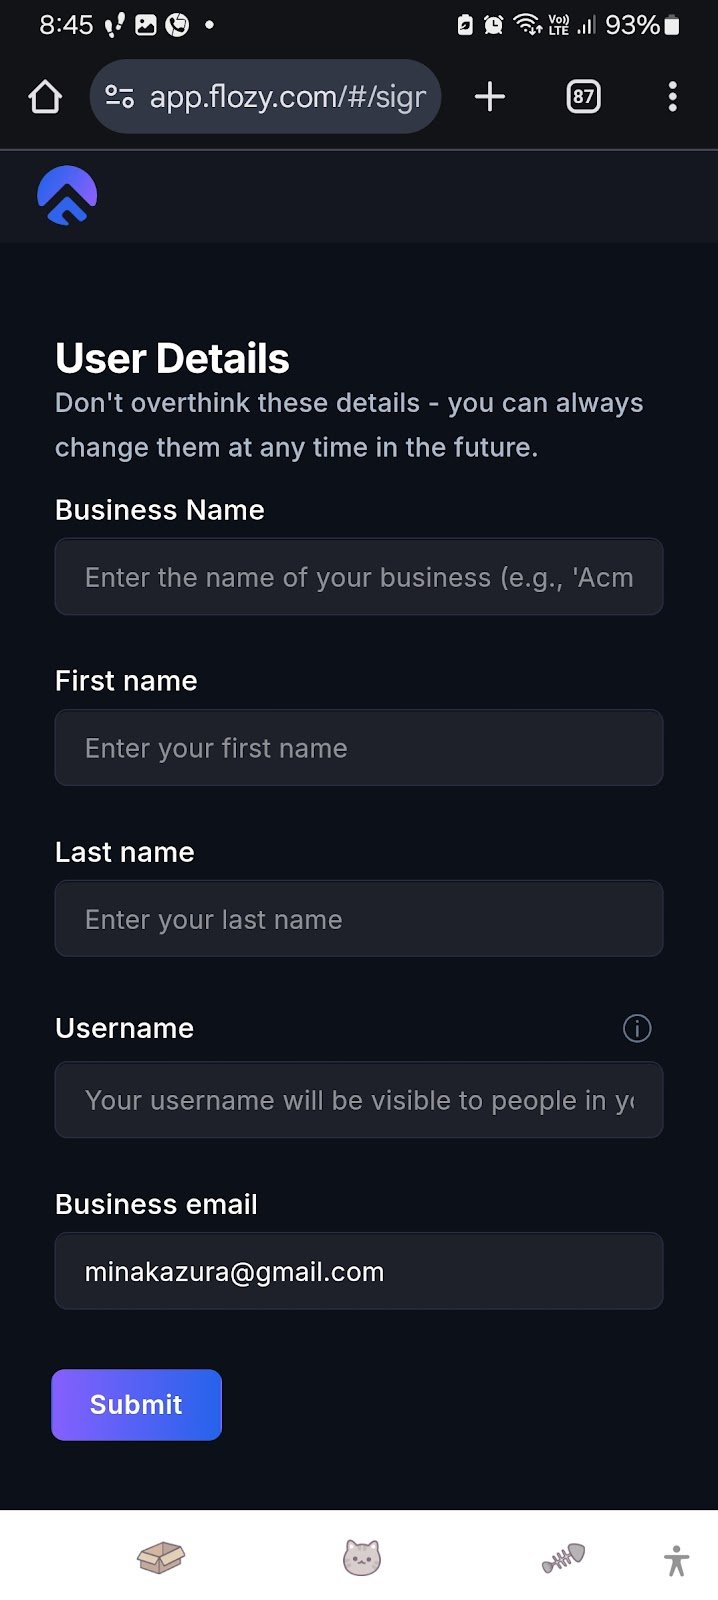Focus the Business Name input field

pyautogui.click(x=359, y=577)
